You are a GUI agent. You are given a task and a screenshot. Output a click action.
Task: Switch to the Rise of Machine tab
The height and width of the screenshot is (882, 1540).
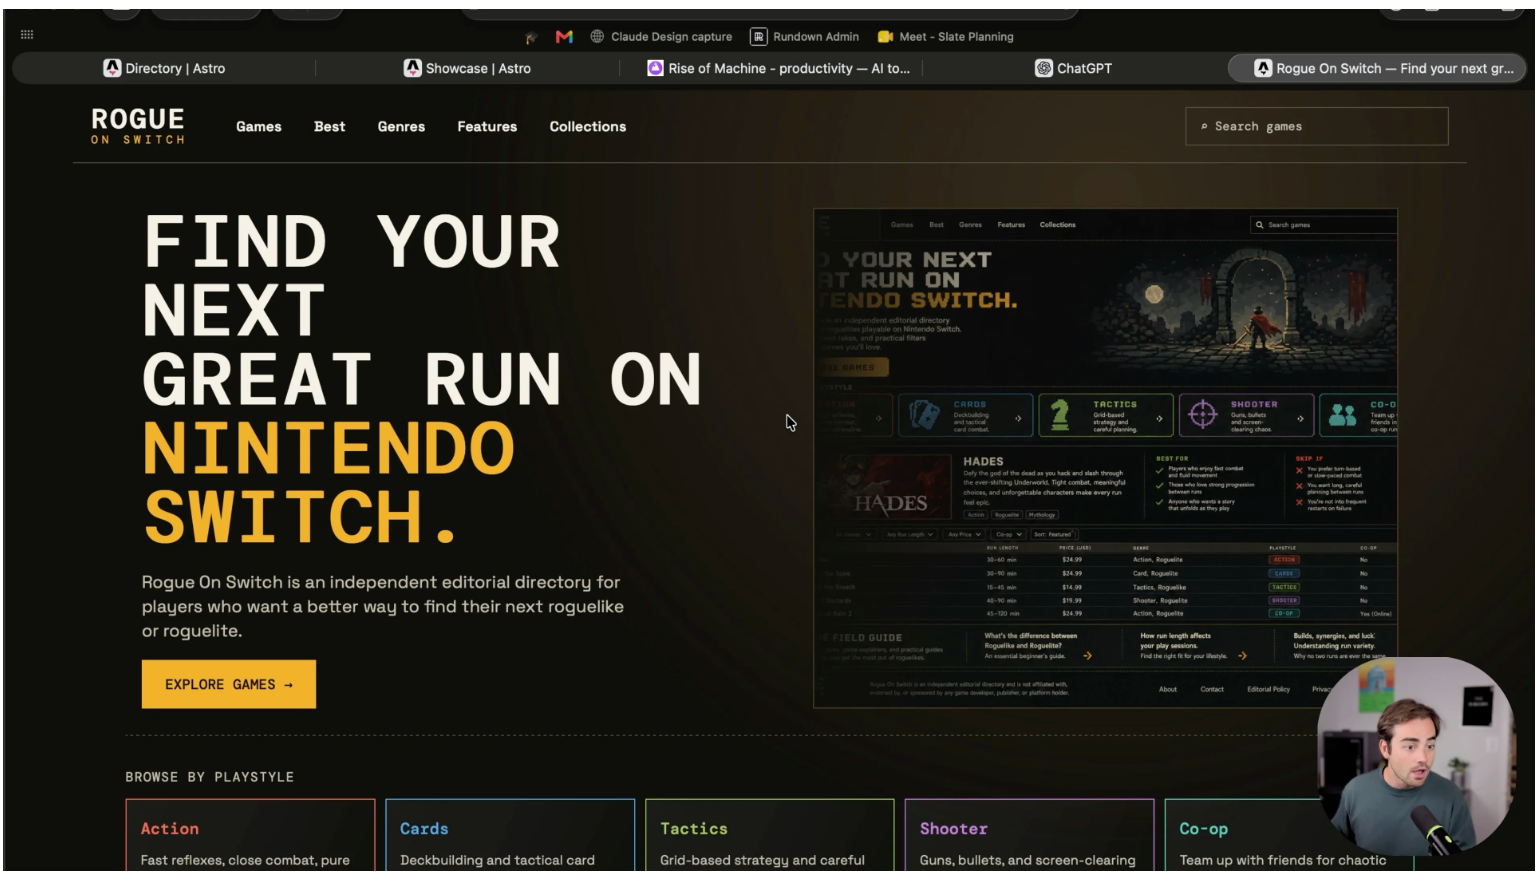point(778,68)
